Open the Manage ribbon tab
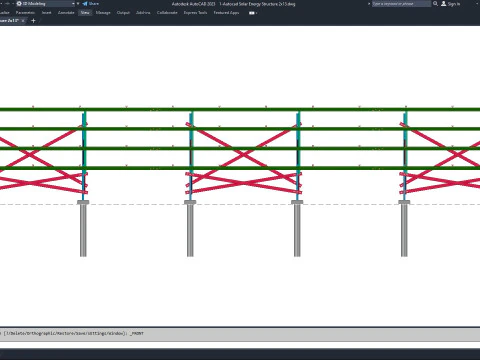Image resolution: width=480 pixels, height=360 pixels. tap(103, 13)
